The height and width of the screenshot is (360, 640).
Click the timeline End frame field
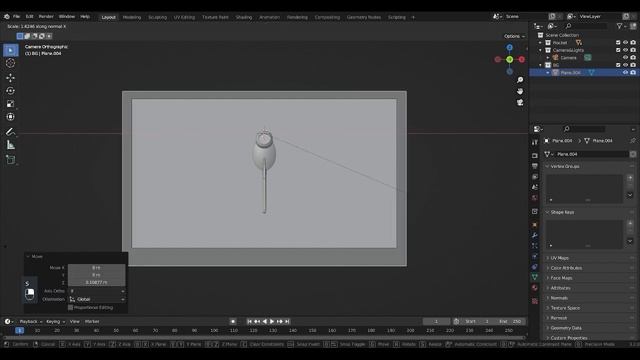click(x=510, y=322)
